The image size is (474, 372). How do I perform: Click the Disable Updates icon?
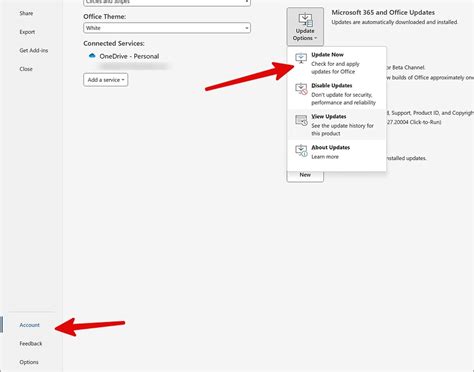pos(301,89)
